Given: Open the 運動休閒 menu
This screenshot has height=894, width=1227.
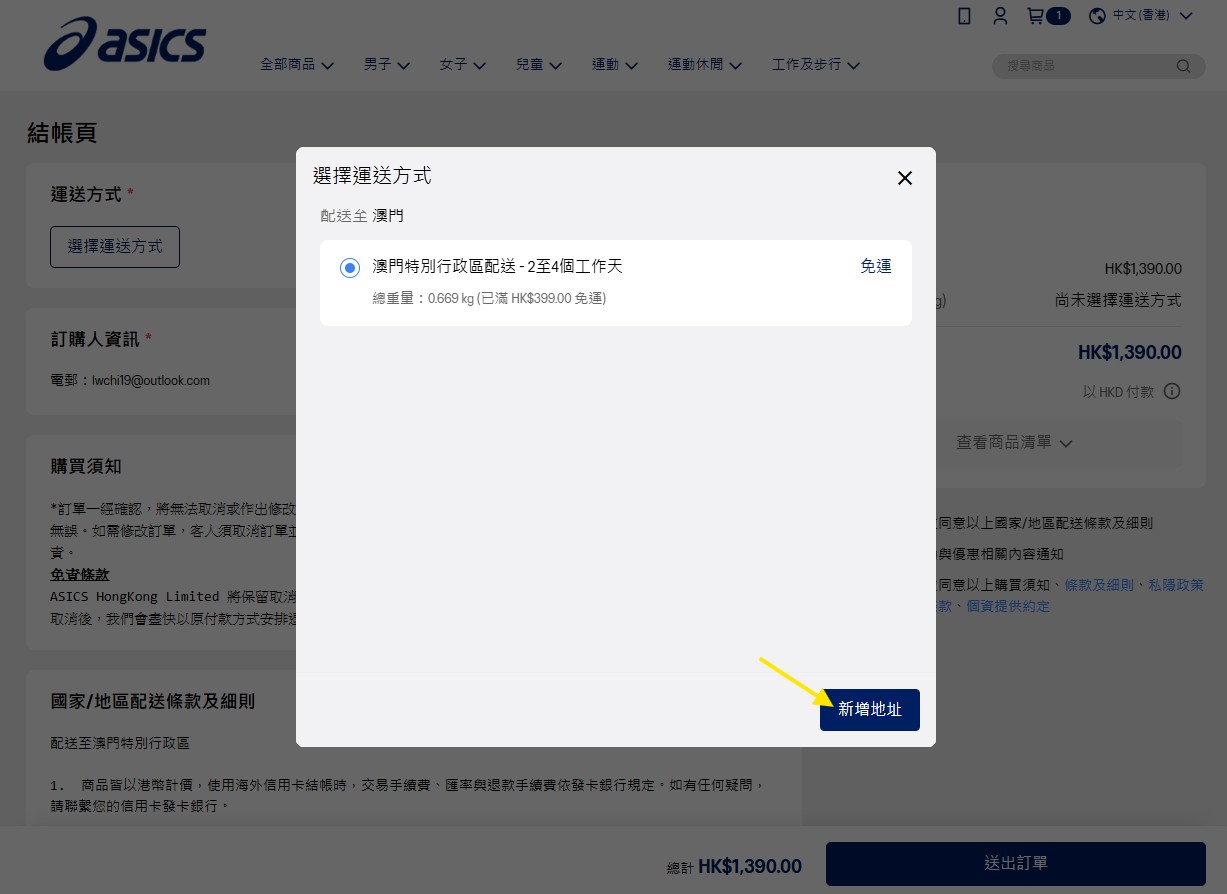Looking at the screenshot, I should pyautogui.click(x=705, y=65).
